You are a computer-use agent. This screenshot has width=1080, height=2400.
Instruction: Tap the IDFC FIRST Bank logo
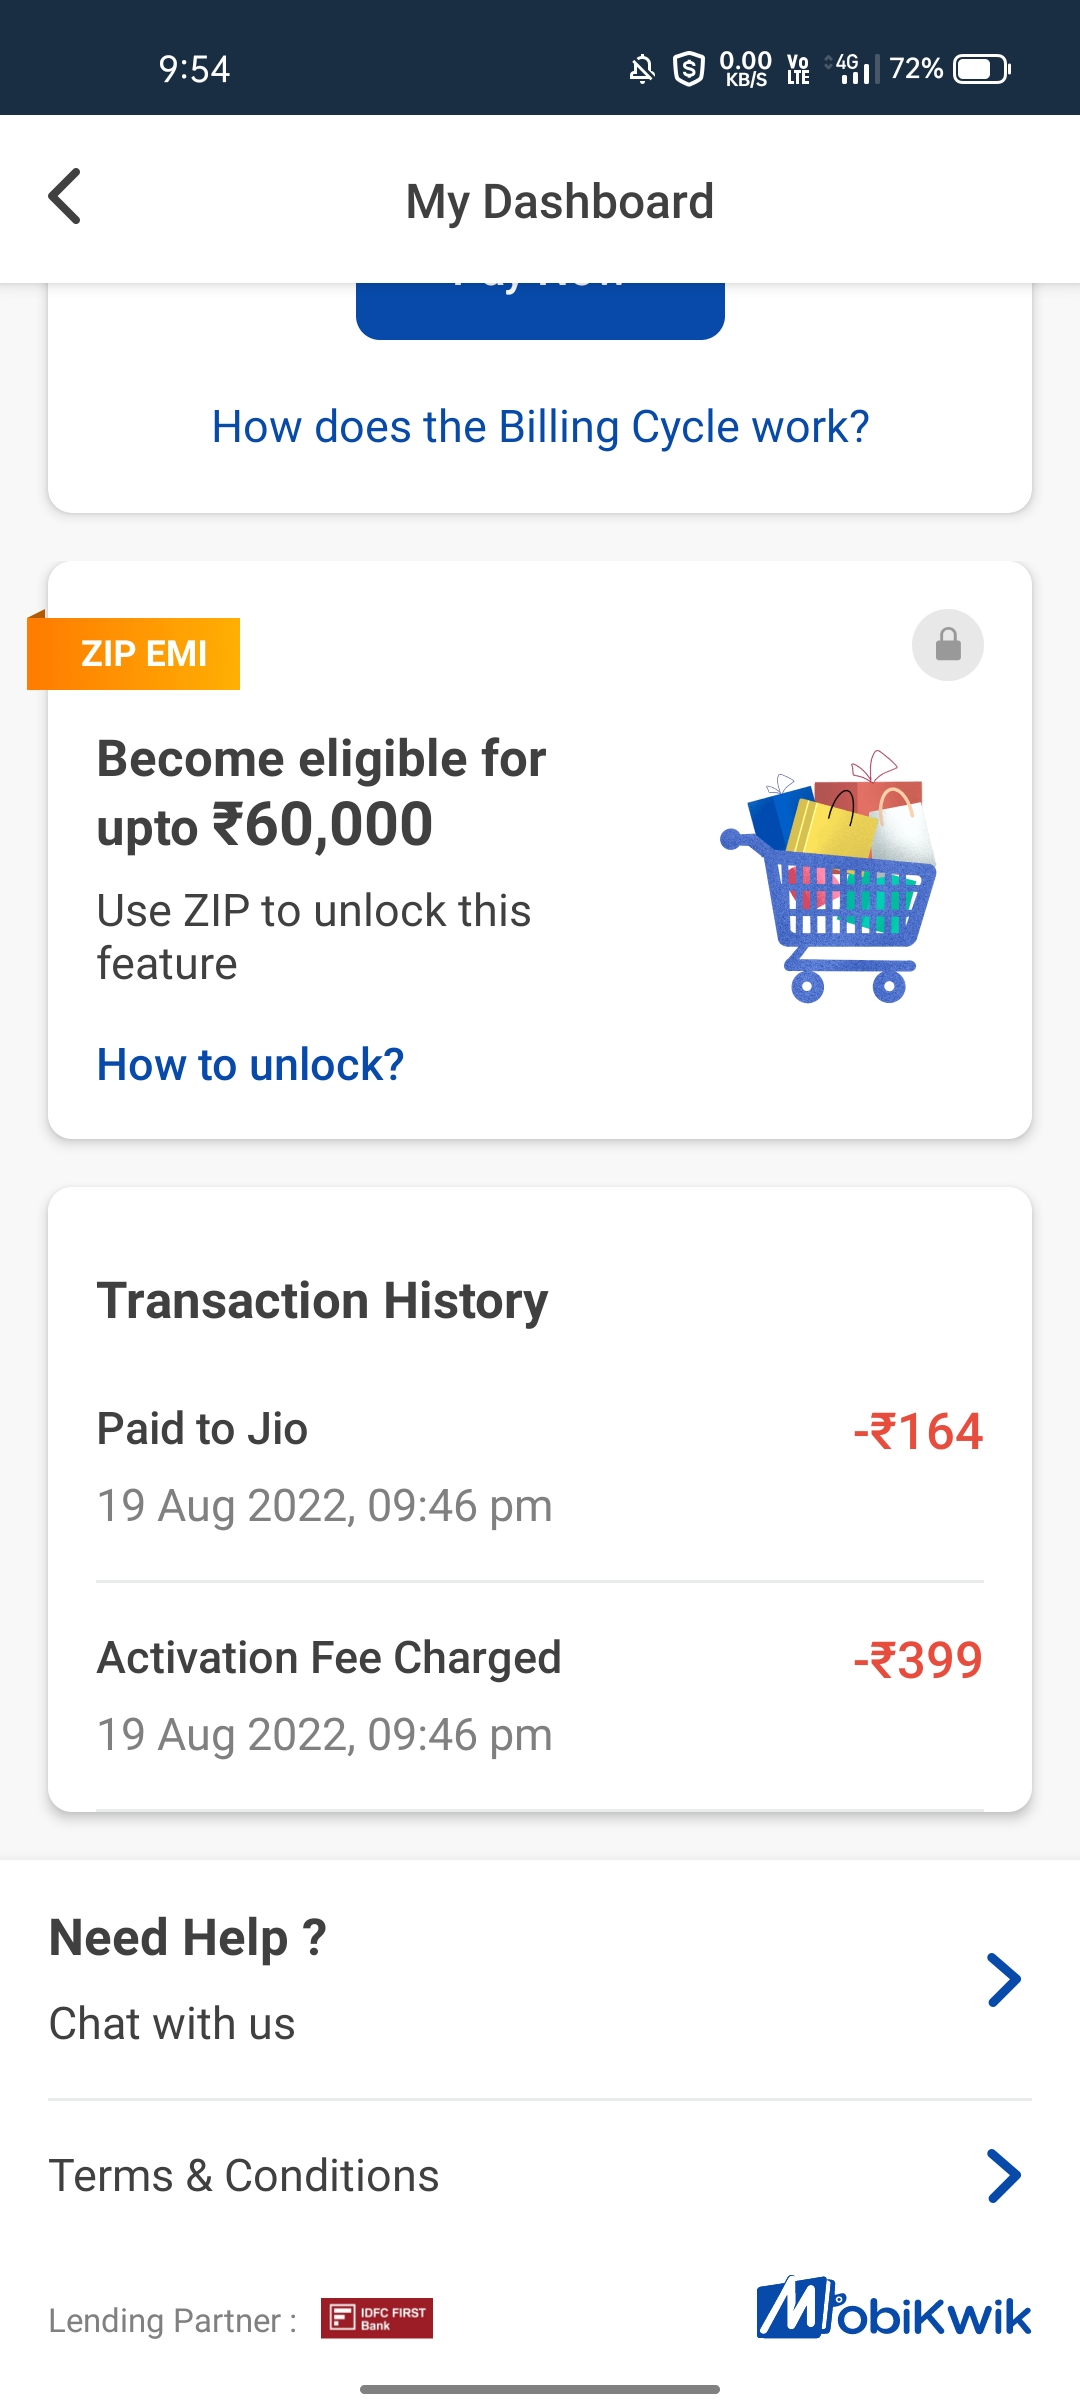[377, 2318]
